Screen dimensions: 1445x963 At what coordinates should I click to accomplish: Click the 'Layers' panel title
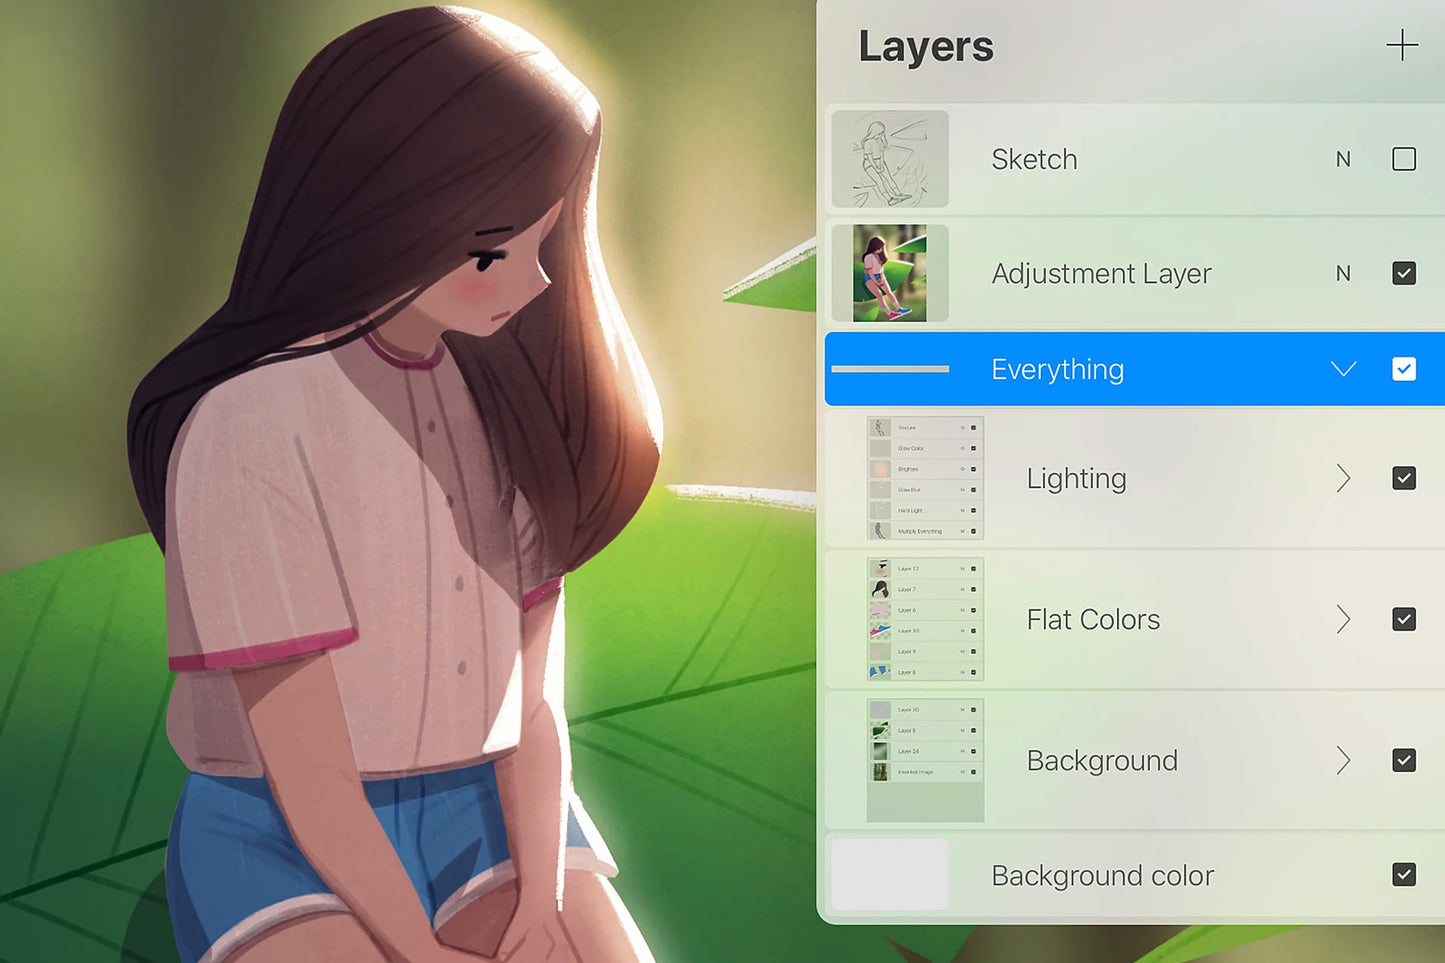(x=926, y=46)
